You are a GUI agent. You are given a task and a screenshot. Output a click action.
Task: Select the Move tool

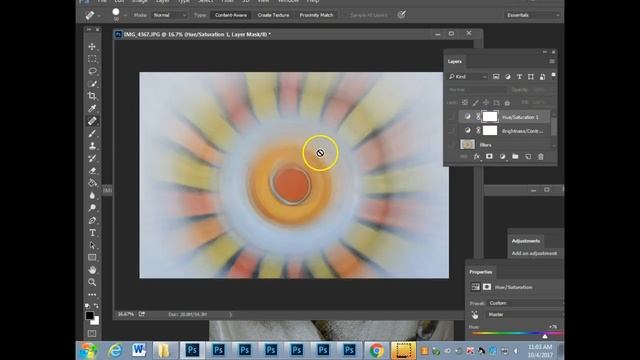92,47
